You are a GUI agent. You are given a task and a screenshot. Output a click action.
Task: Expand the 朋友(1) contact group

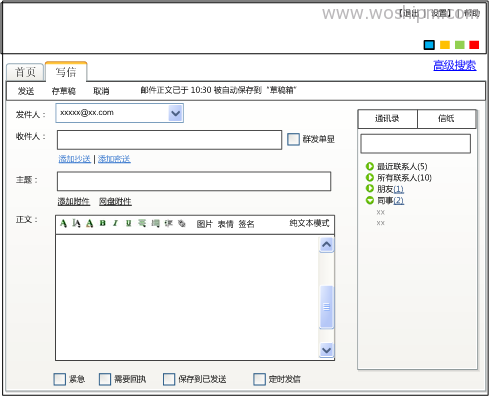click(x=370, y=189)
